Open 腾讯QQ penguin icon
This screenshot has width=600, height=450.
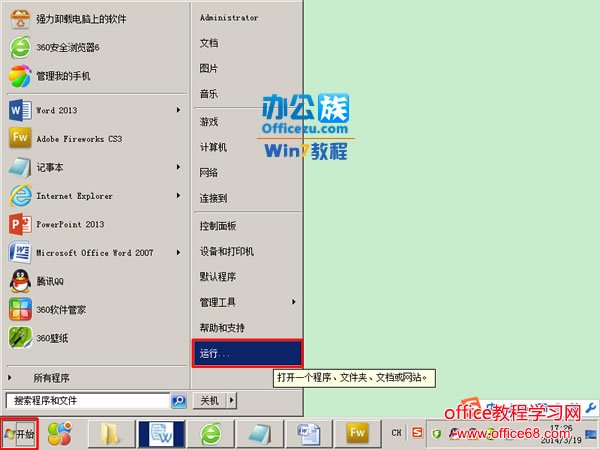click(x=20, y=281)
